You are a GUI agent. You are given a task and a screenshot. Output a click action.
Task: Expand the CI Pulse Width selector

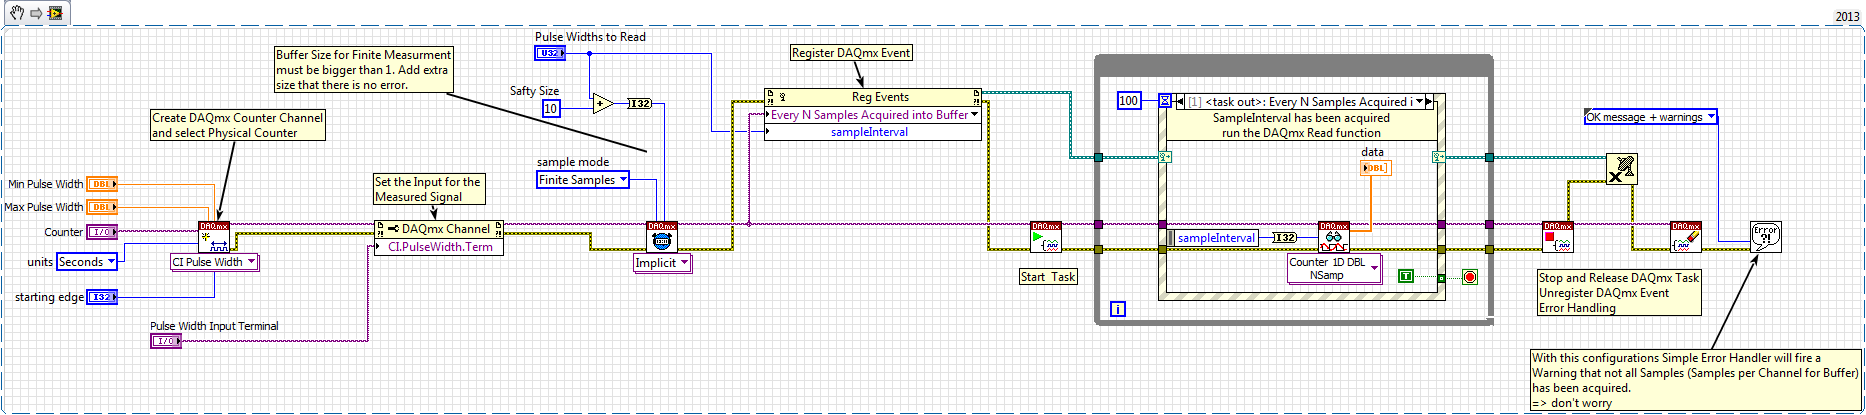coord(214,262)
